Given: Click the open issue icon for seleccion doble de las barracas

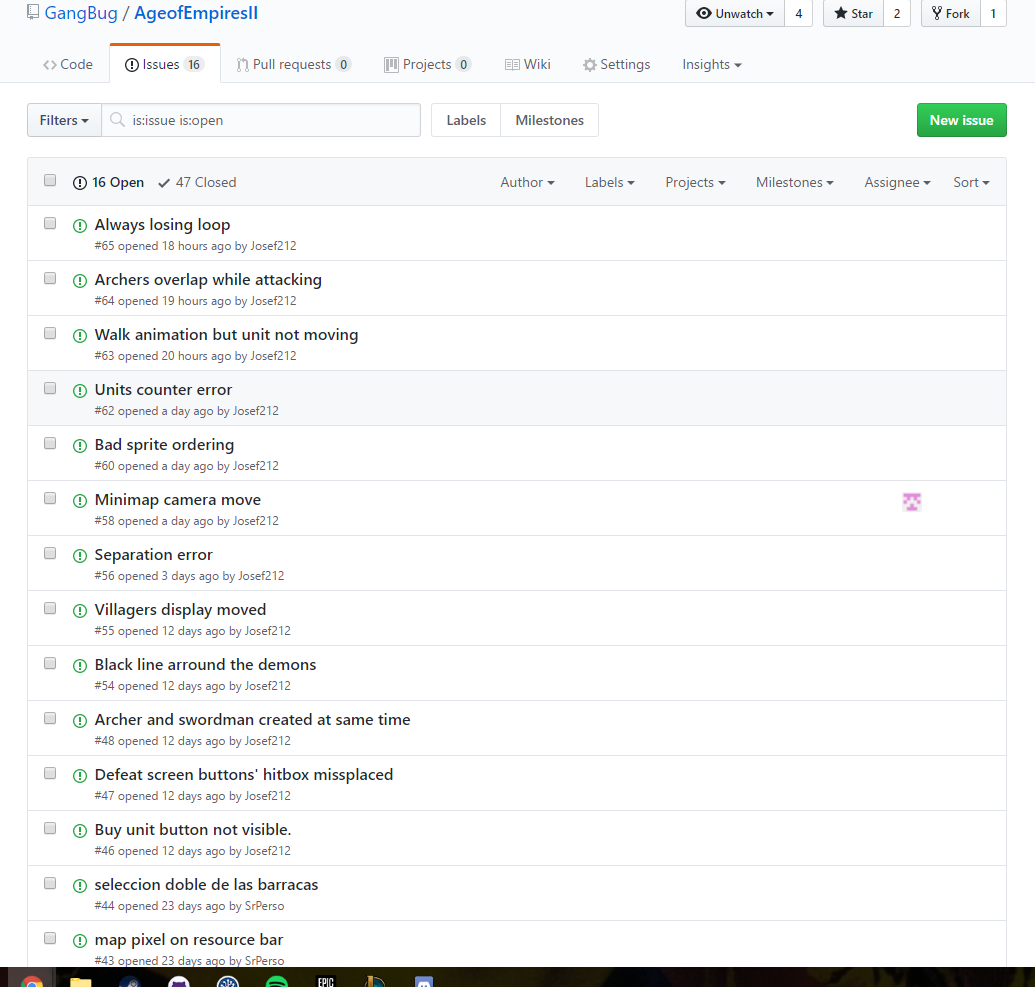Looking at the screenshot, I should point(80,885).
